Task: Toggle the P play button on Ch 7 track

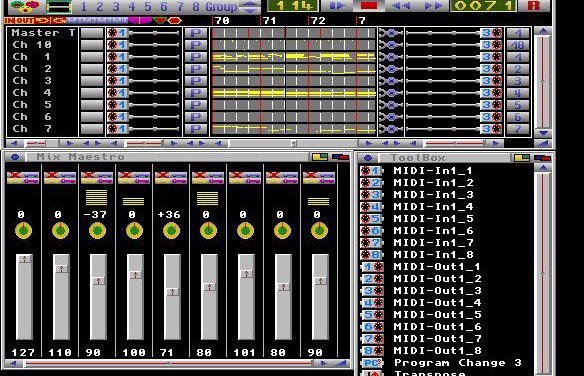Action: coord(196,129)
